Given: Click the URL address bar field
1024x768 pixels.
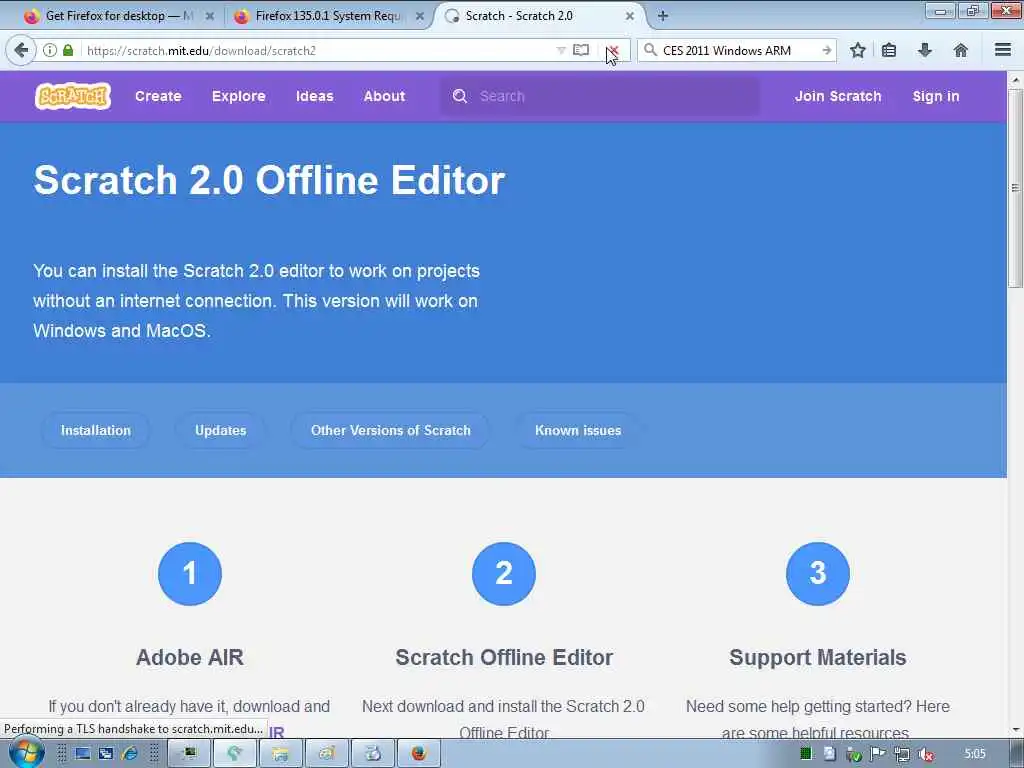Looking at the screenshot, I should coord(320,50).
